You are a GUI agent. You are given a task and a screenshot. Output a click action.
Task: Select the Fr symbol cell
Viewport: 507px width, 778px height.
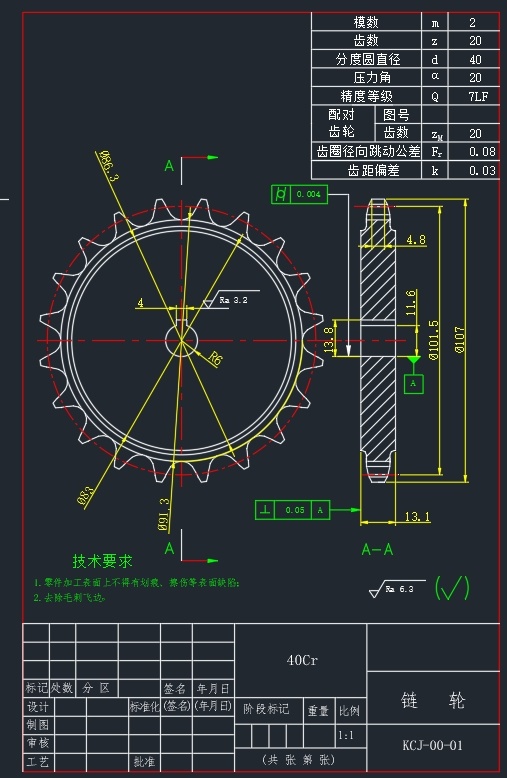click(436, 151)
